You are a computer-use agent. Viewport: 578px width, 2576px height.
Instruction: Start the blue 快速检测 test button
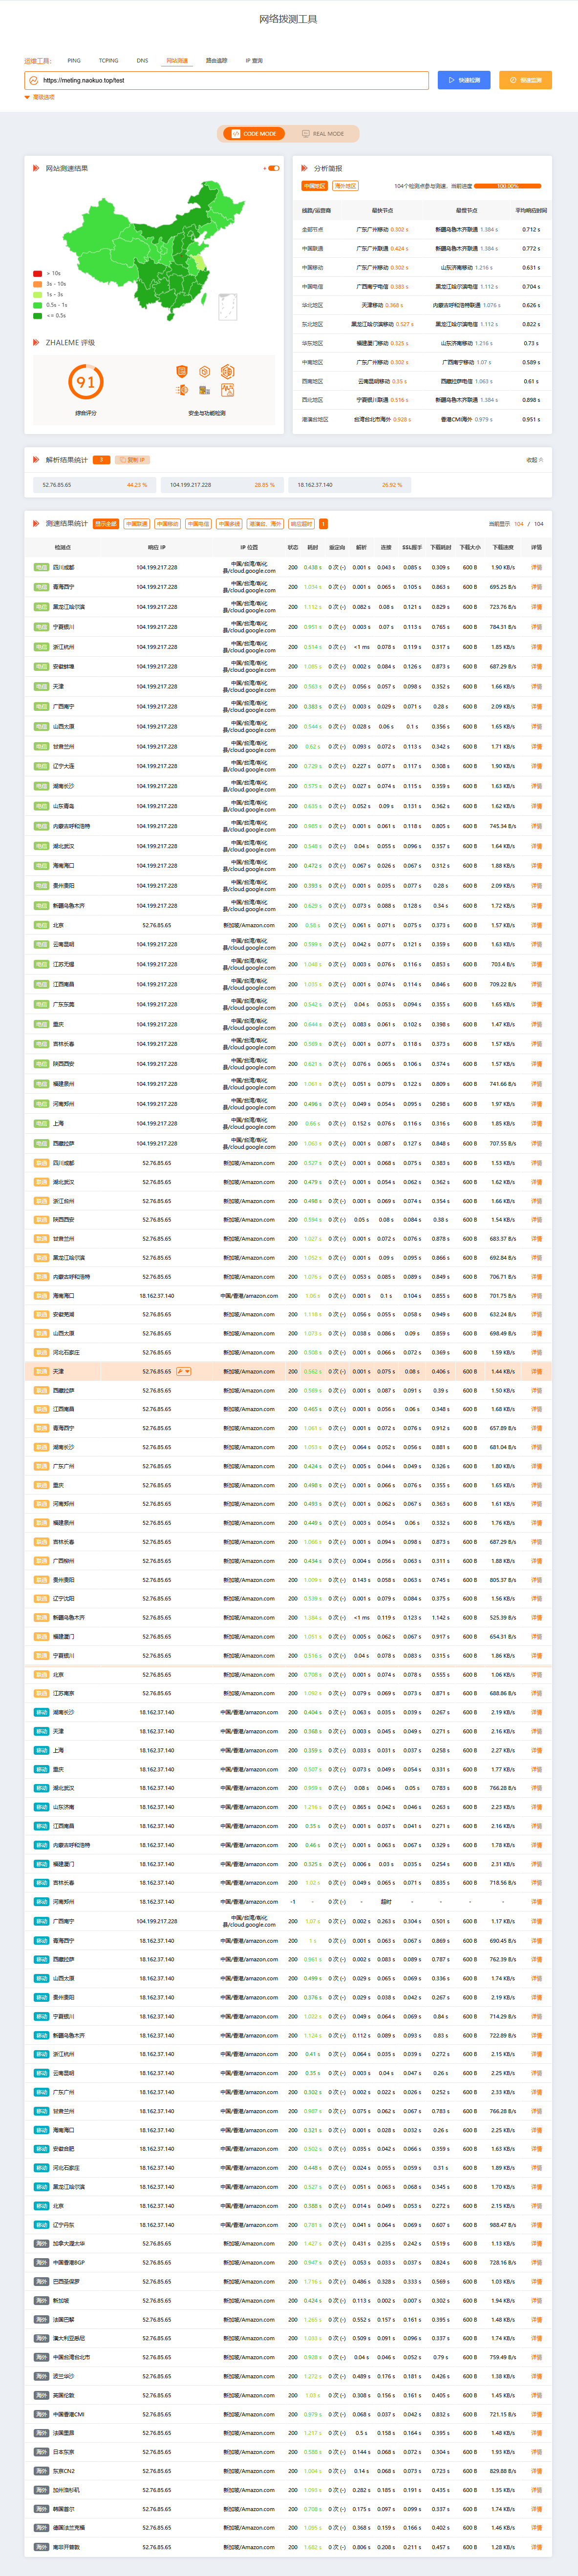464,80
